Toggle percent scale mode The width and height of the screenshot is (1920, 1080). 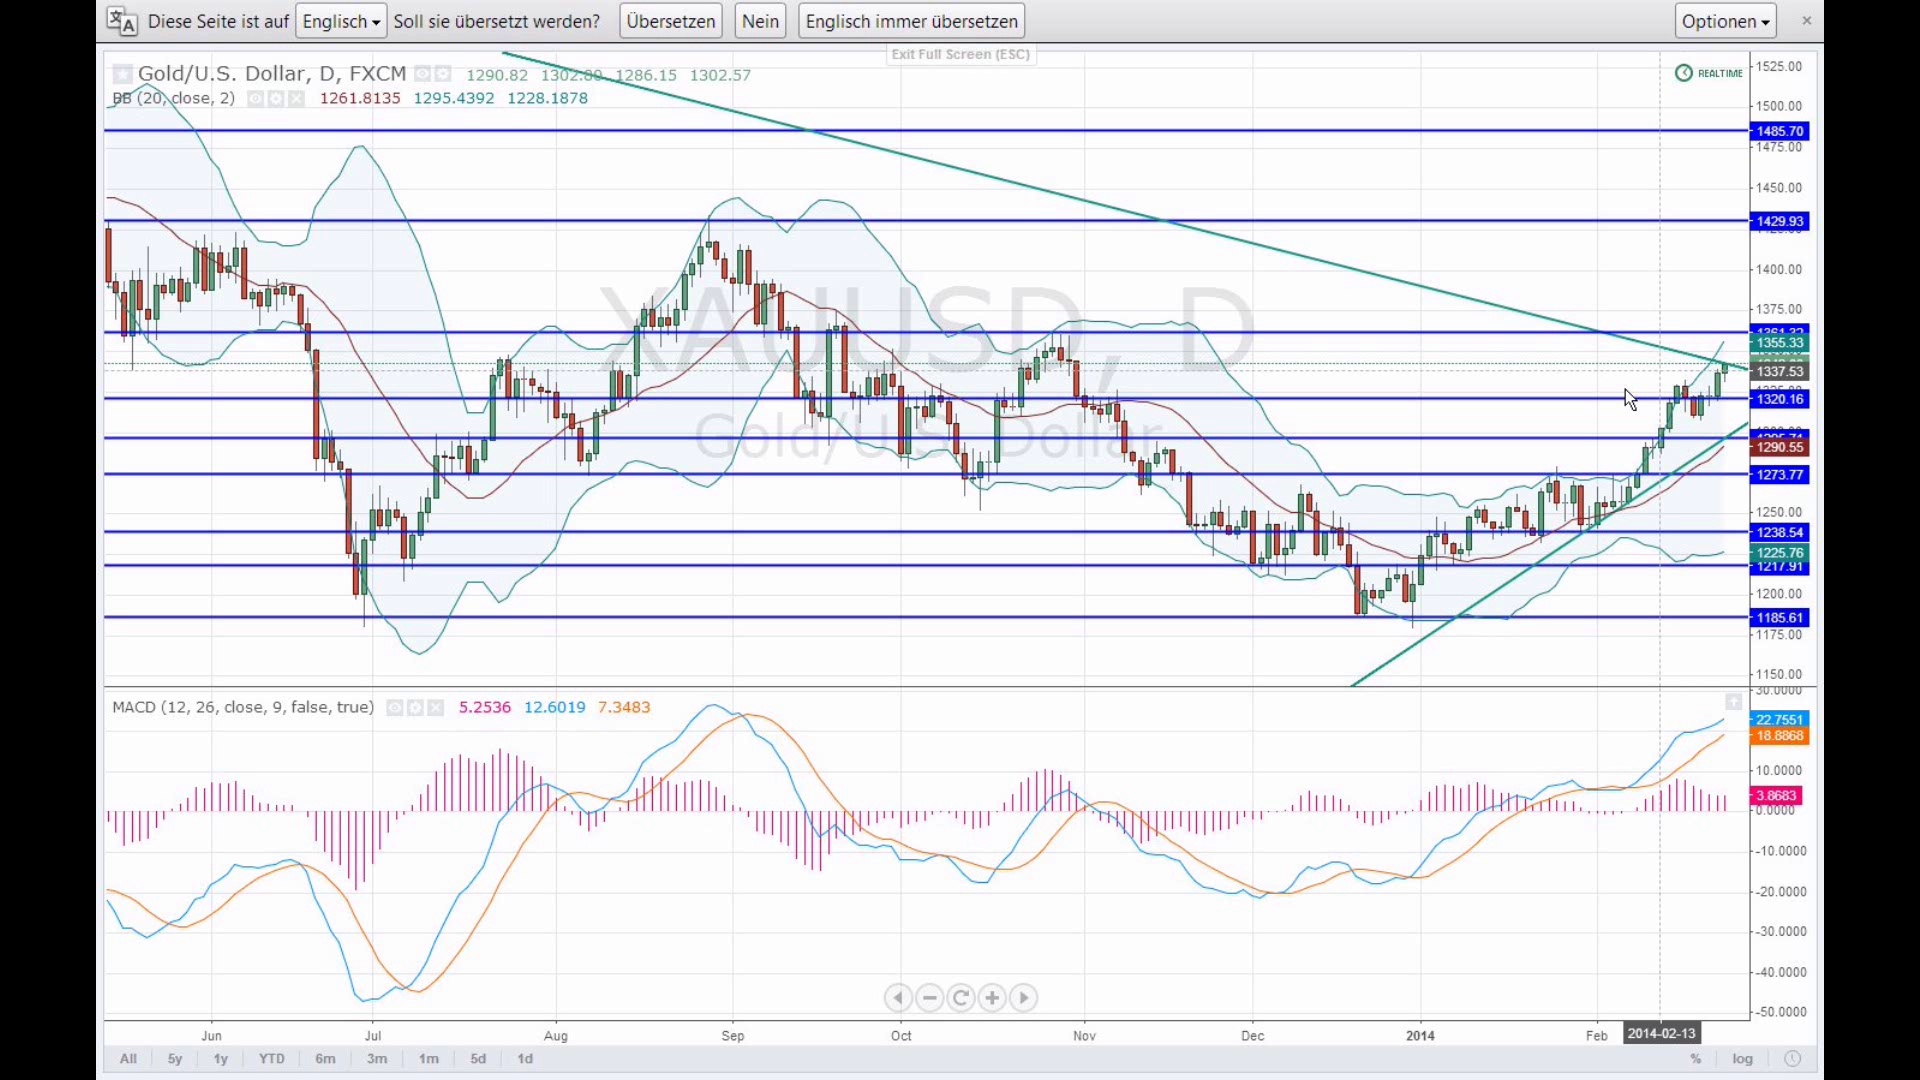1696,1059
